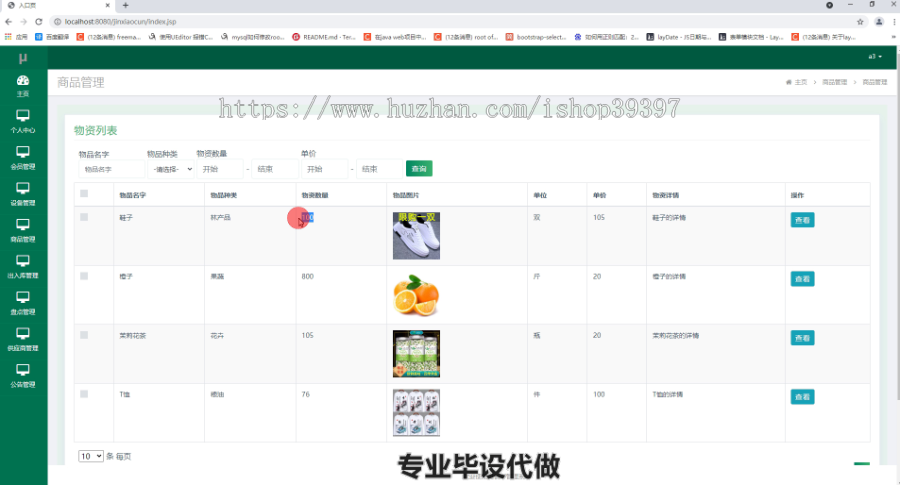
Task: Open 会员管理 from the sidebar
Action: [23, 158]
